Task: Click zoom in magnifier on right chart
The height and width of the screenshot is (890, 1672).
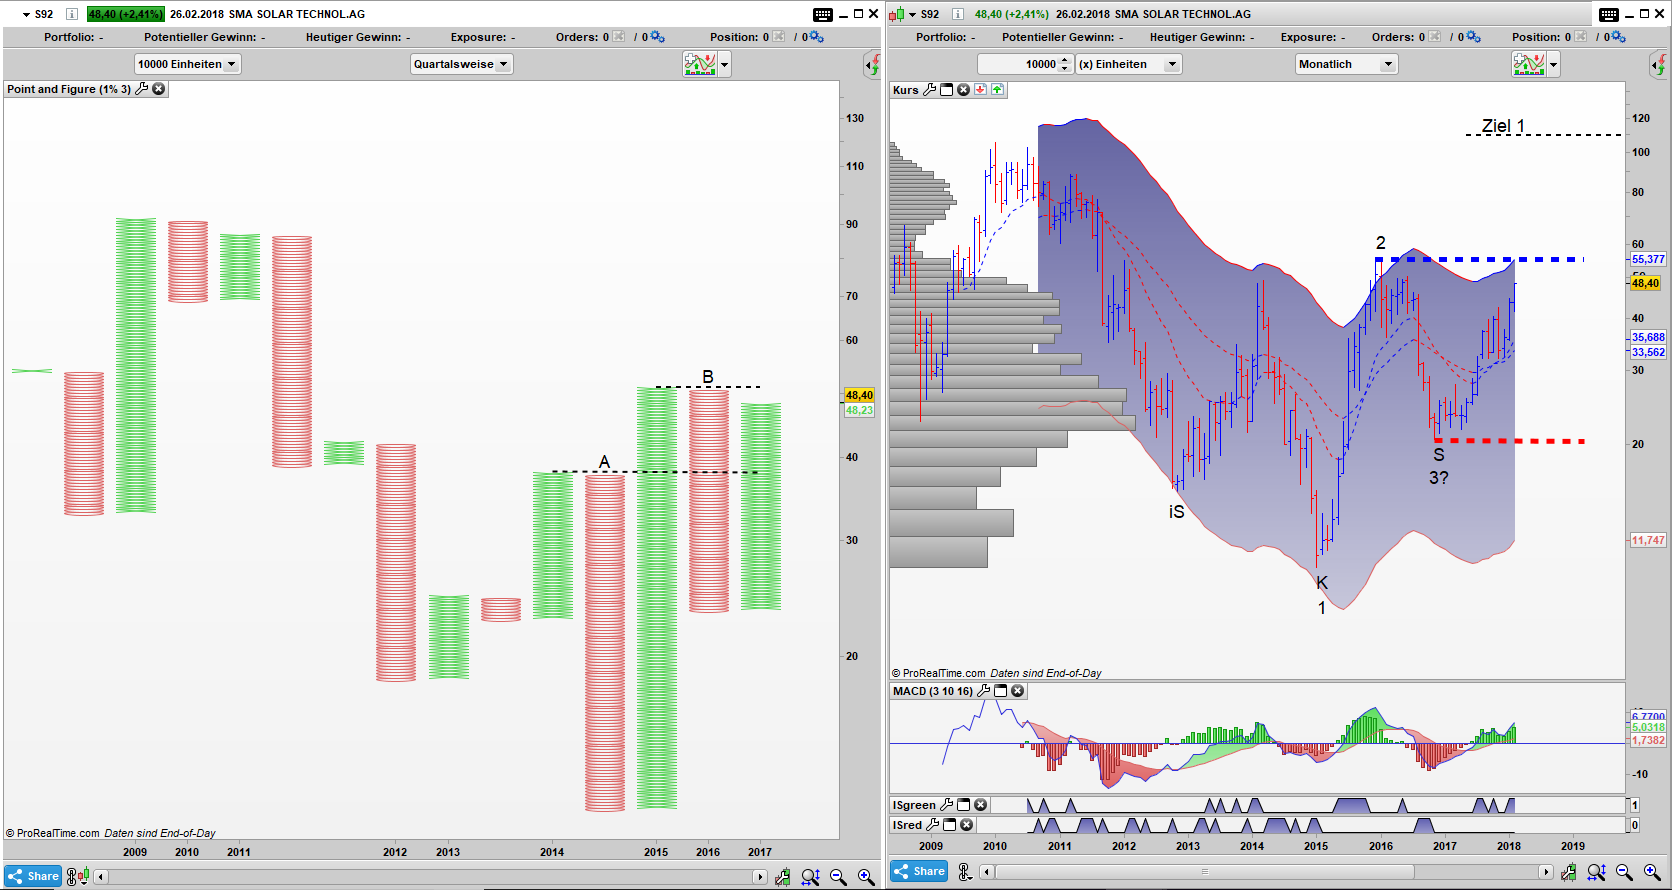Action: click(1652, 873)
